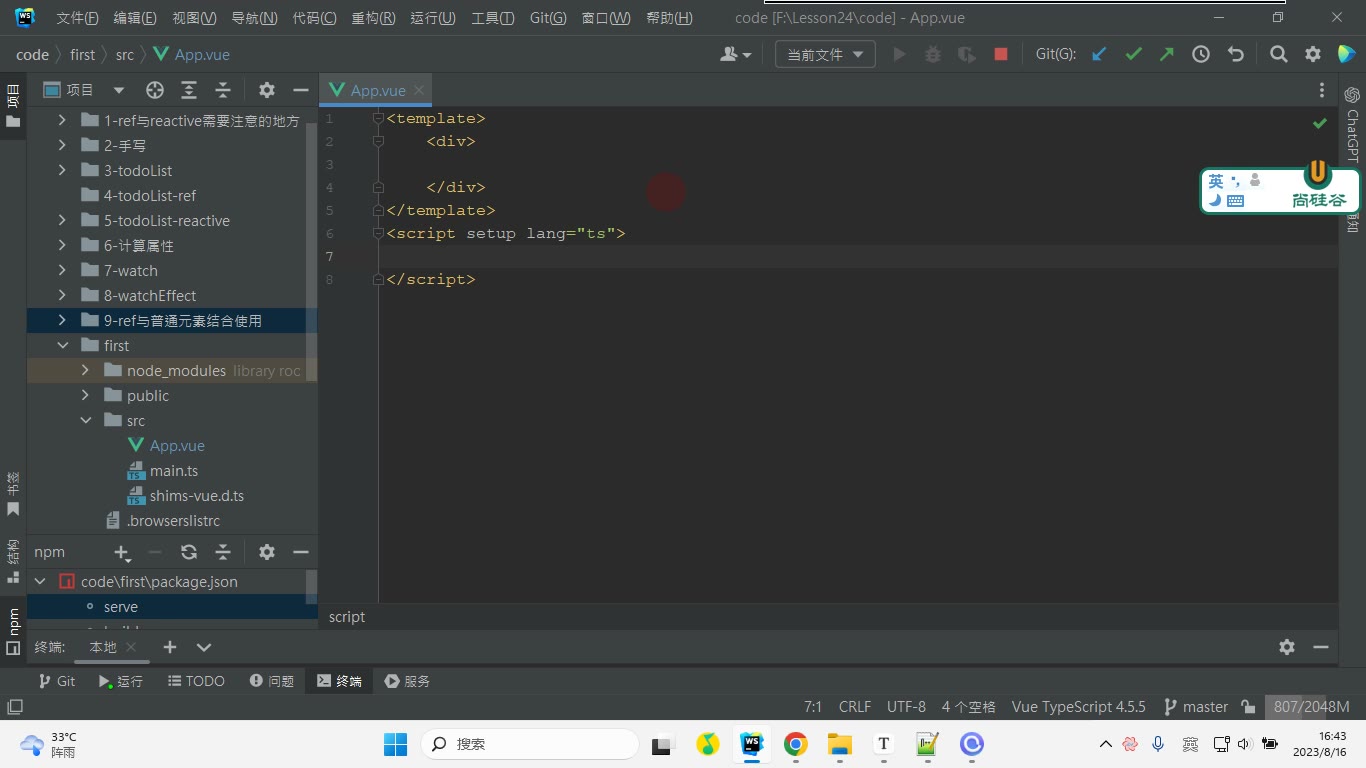Collapse the first folder
This screenshot has height=768, width=1366.
[x=62, y=345]
